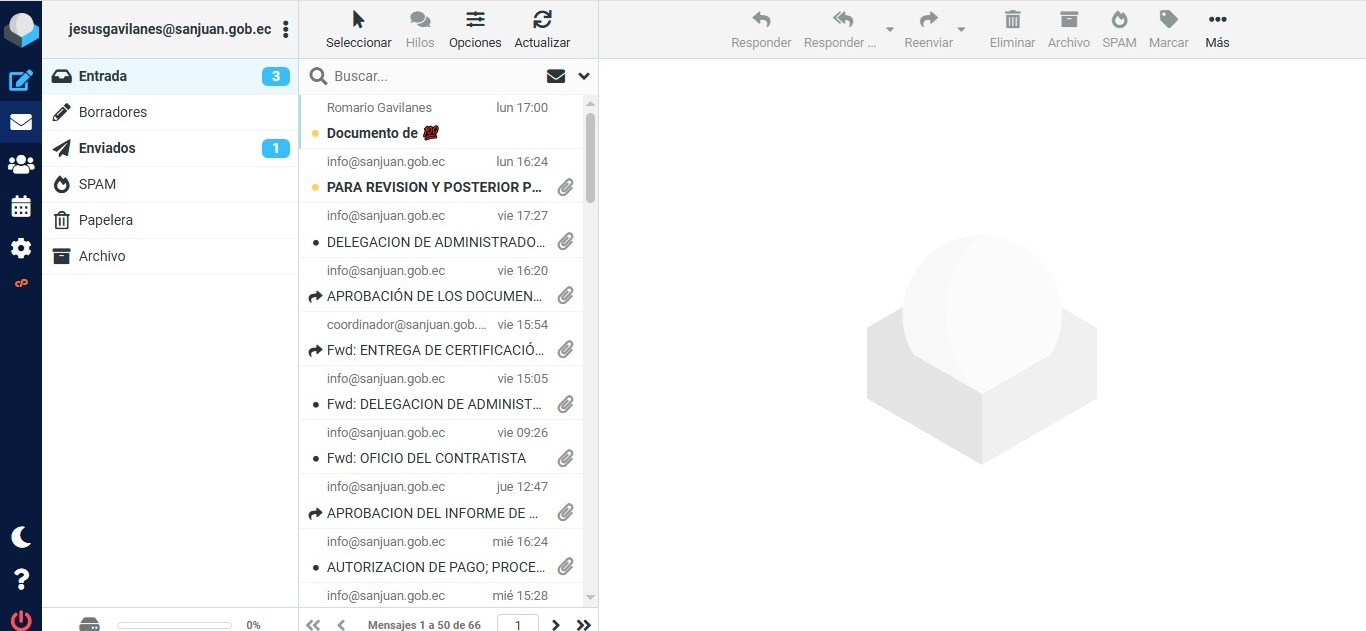This screenshot has width=1366, height=631.
Task: Open the help question mark icon
Action: [x=21, y=579]
